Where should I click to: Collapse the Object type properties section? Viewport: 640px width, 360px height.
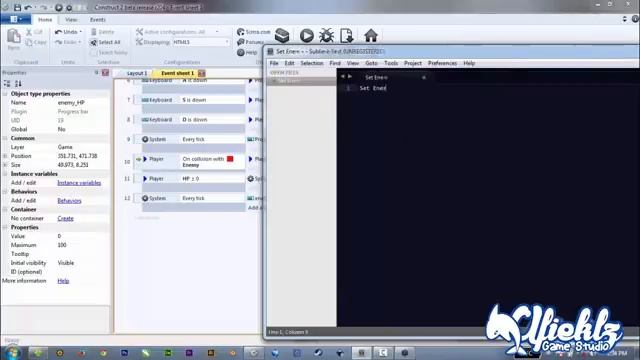tap(5, 94)
